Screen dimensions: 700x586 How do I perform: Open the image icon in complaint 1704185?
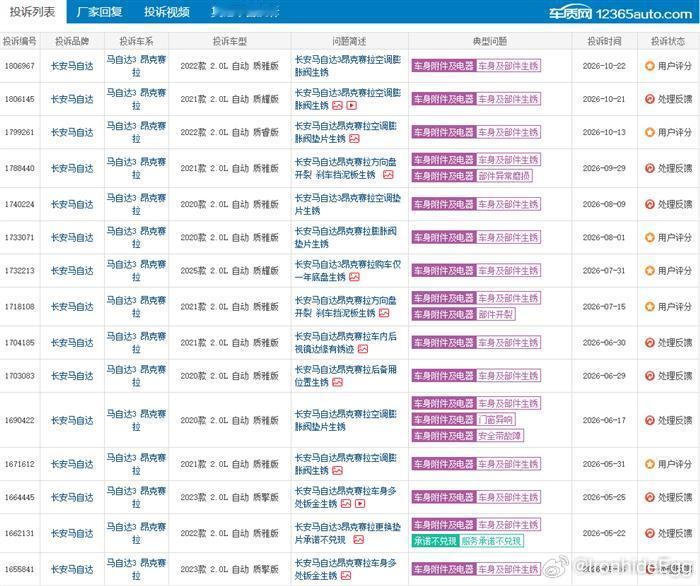(x=363, y=349)
